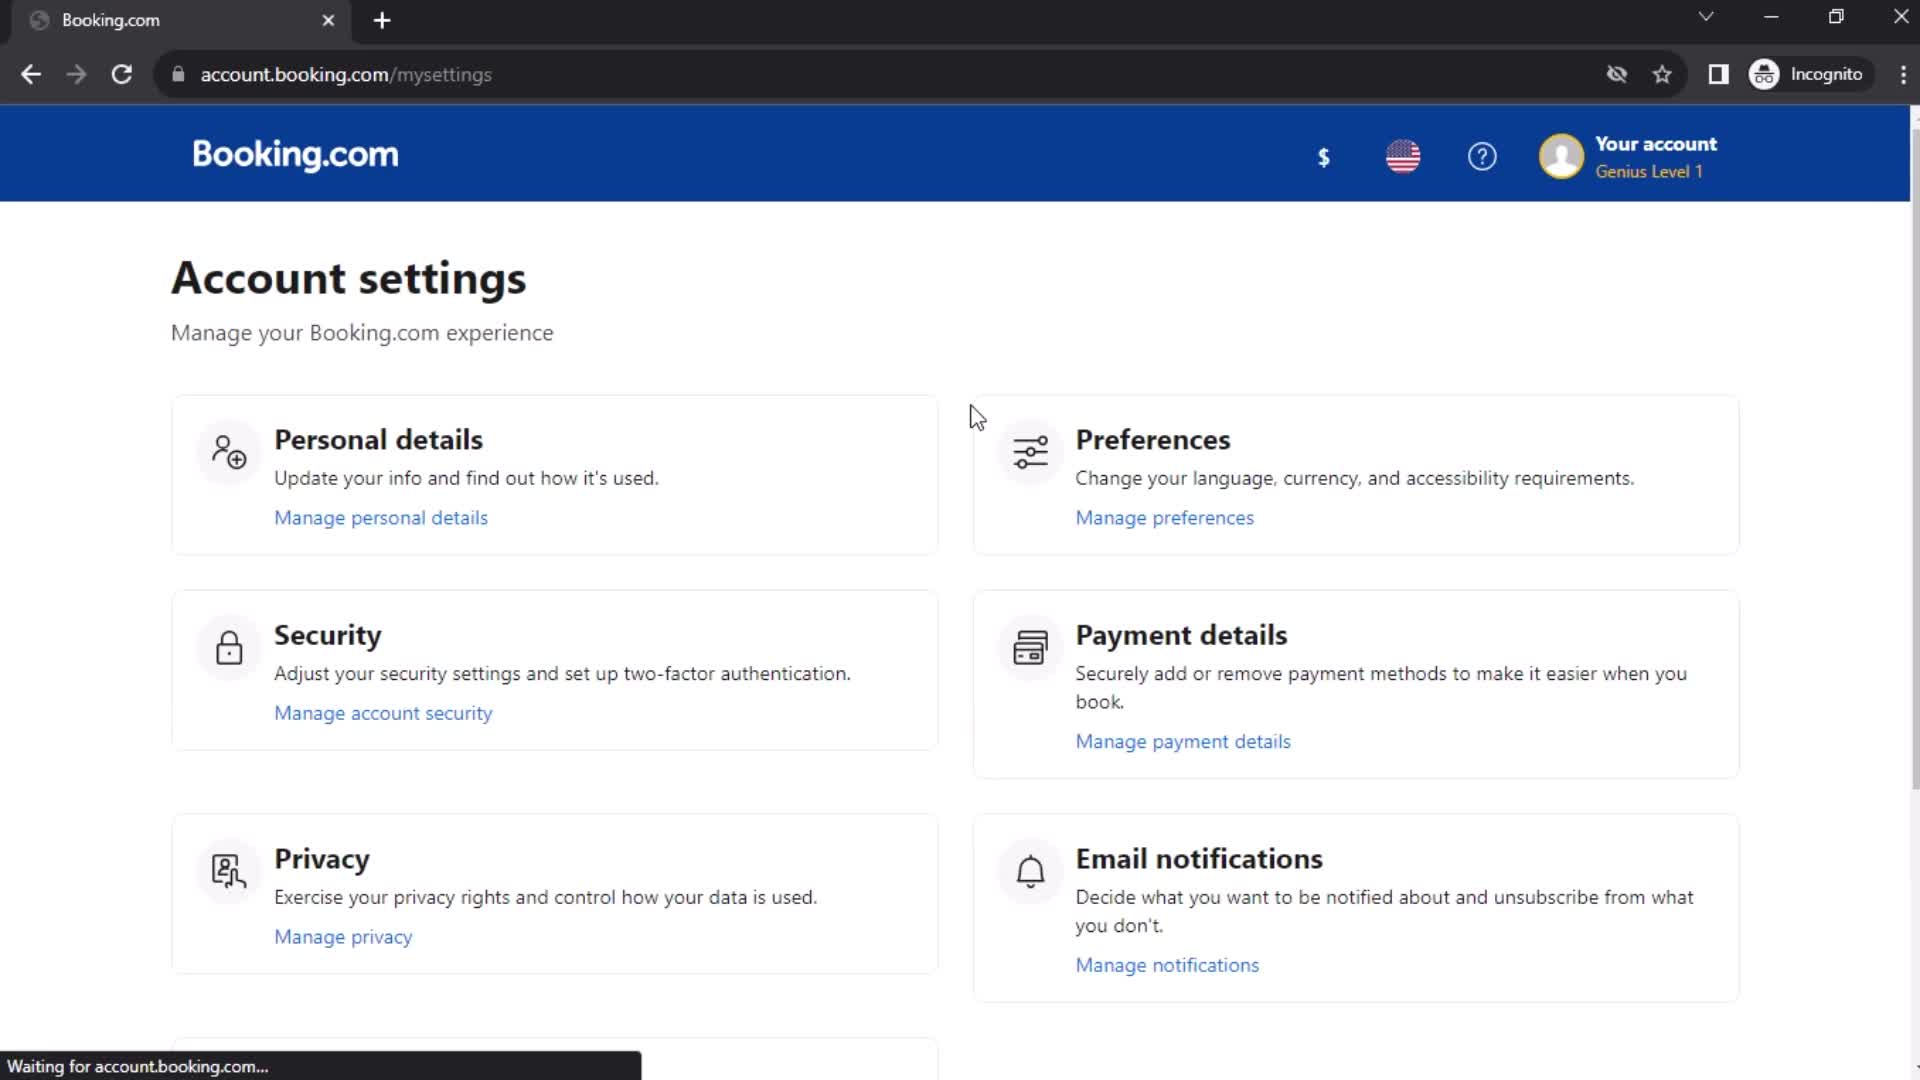The image size is (1920, 1080).
Task: Open Manage account security link
Action: pyautogui.click(x=383, y=713)
